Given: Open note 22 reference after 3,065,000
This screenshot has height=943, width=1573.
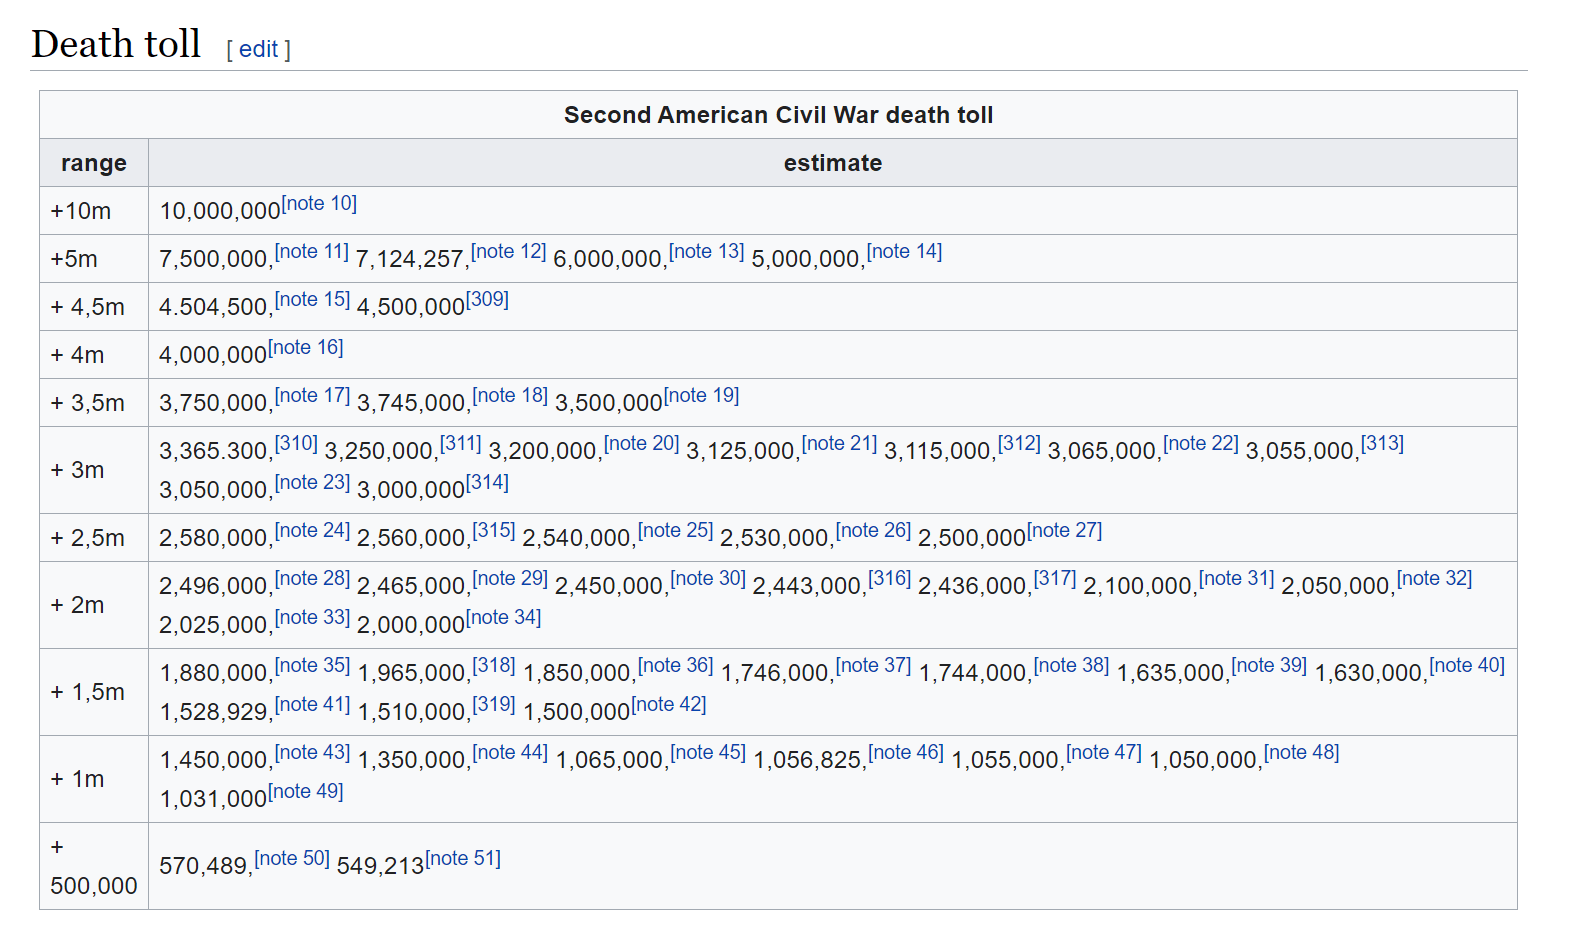Looking at the screenshot, I should click(x=1201, y=443).
